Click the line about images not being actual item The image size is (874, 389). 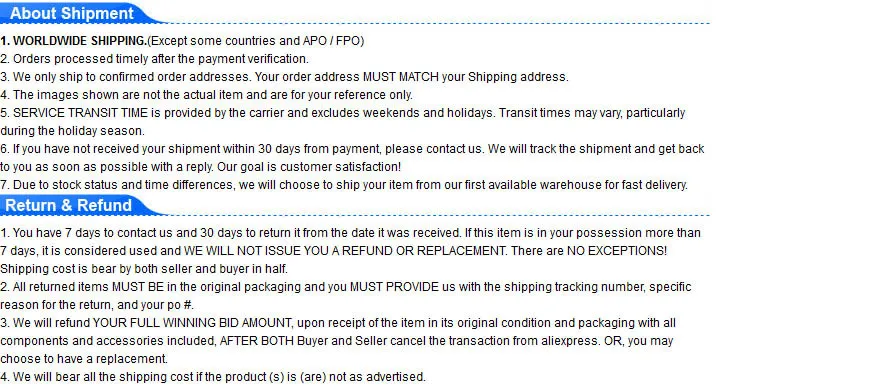coord(206,95)
